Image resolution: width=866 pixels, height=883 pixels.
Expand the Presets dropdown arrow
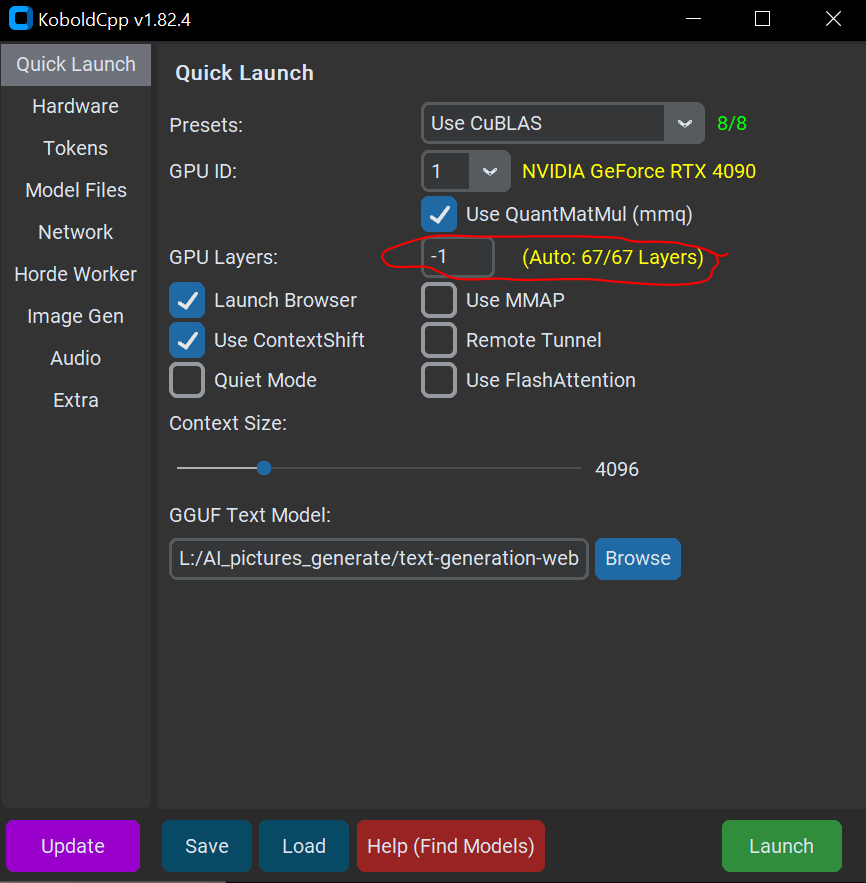coord(684,123)
